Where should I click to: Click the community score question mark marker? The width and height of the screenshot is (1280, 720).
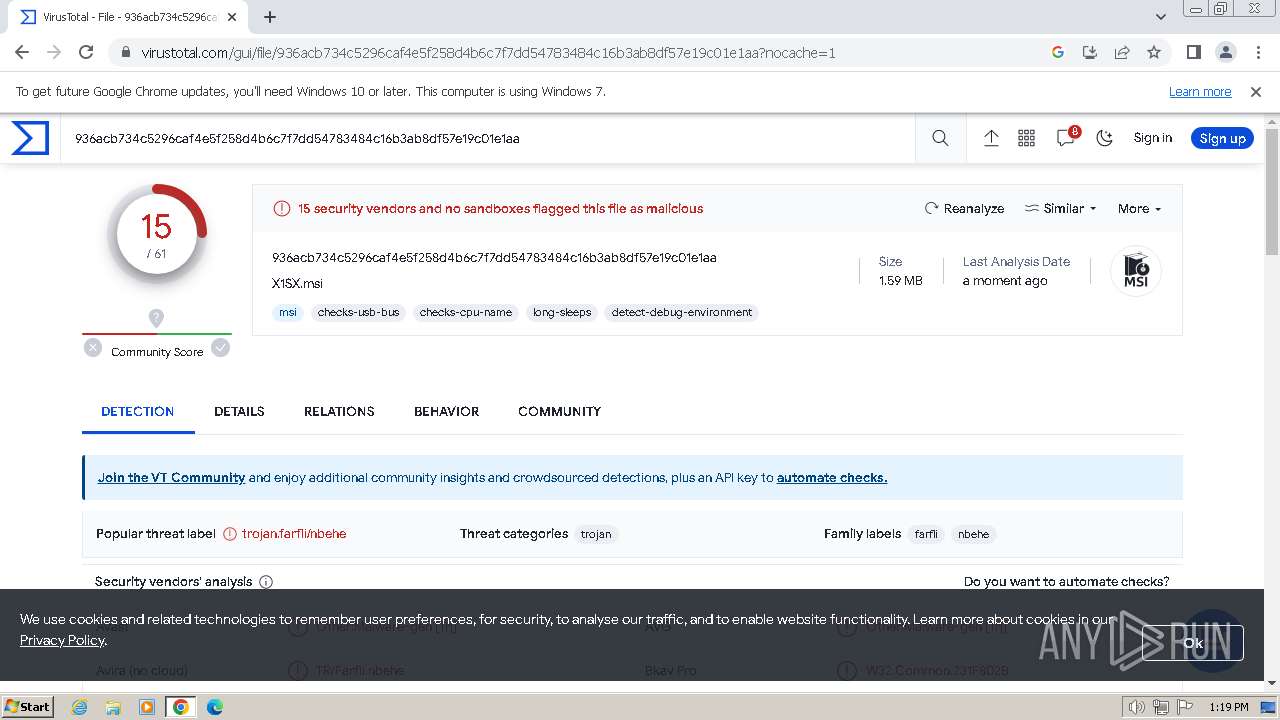(x=156, y=318)
